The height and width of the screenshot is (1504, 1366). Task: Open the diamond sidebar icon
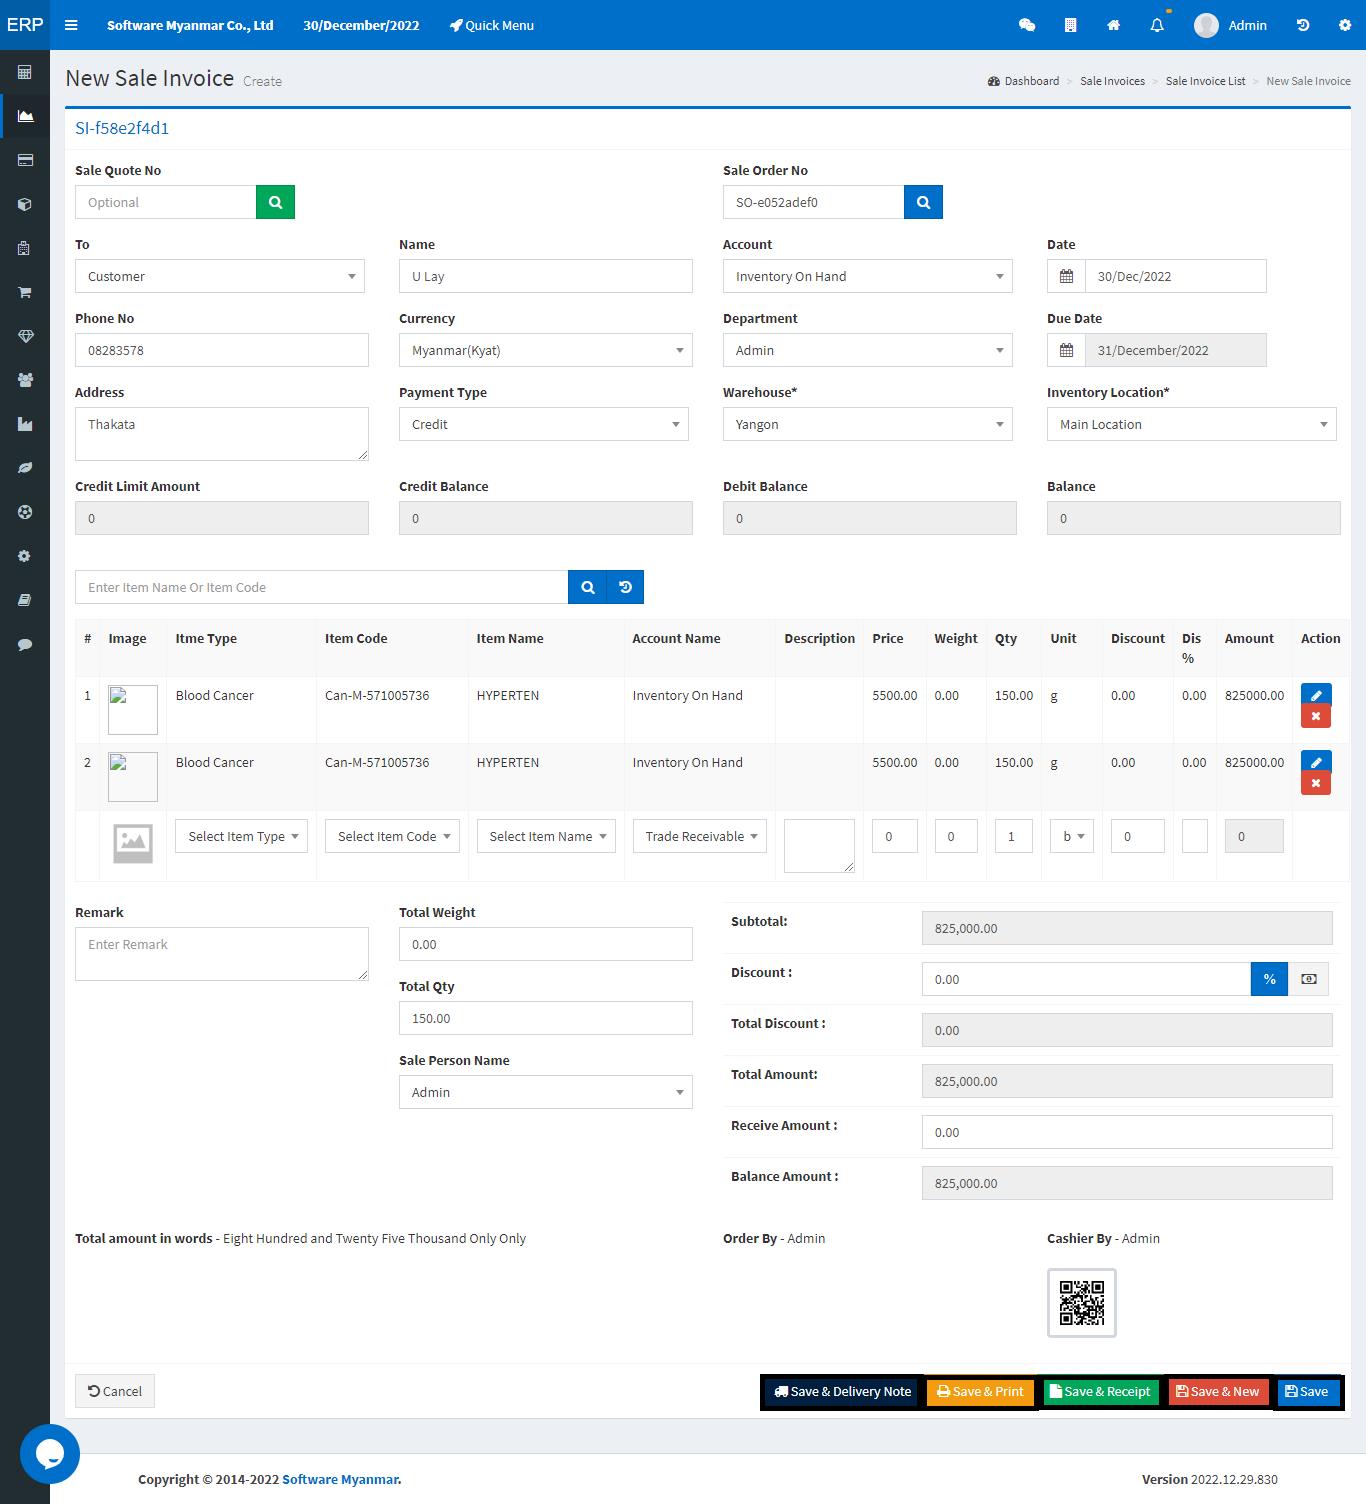[x=25, y=336]
